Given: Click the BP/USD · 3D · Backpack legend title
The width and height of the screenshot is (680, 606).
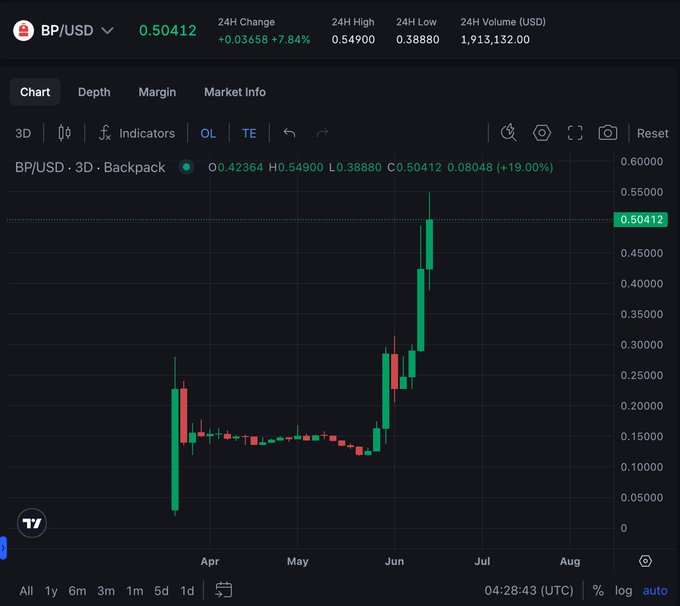Looking at the screenshot, I should pyautogui.click(x=90, y=167).
